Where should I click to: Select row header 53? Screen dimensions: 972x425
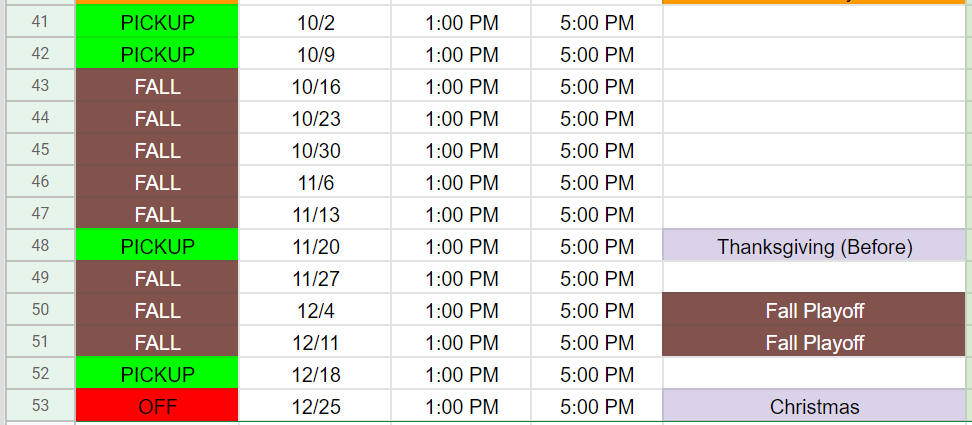pos(40,406)
